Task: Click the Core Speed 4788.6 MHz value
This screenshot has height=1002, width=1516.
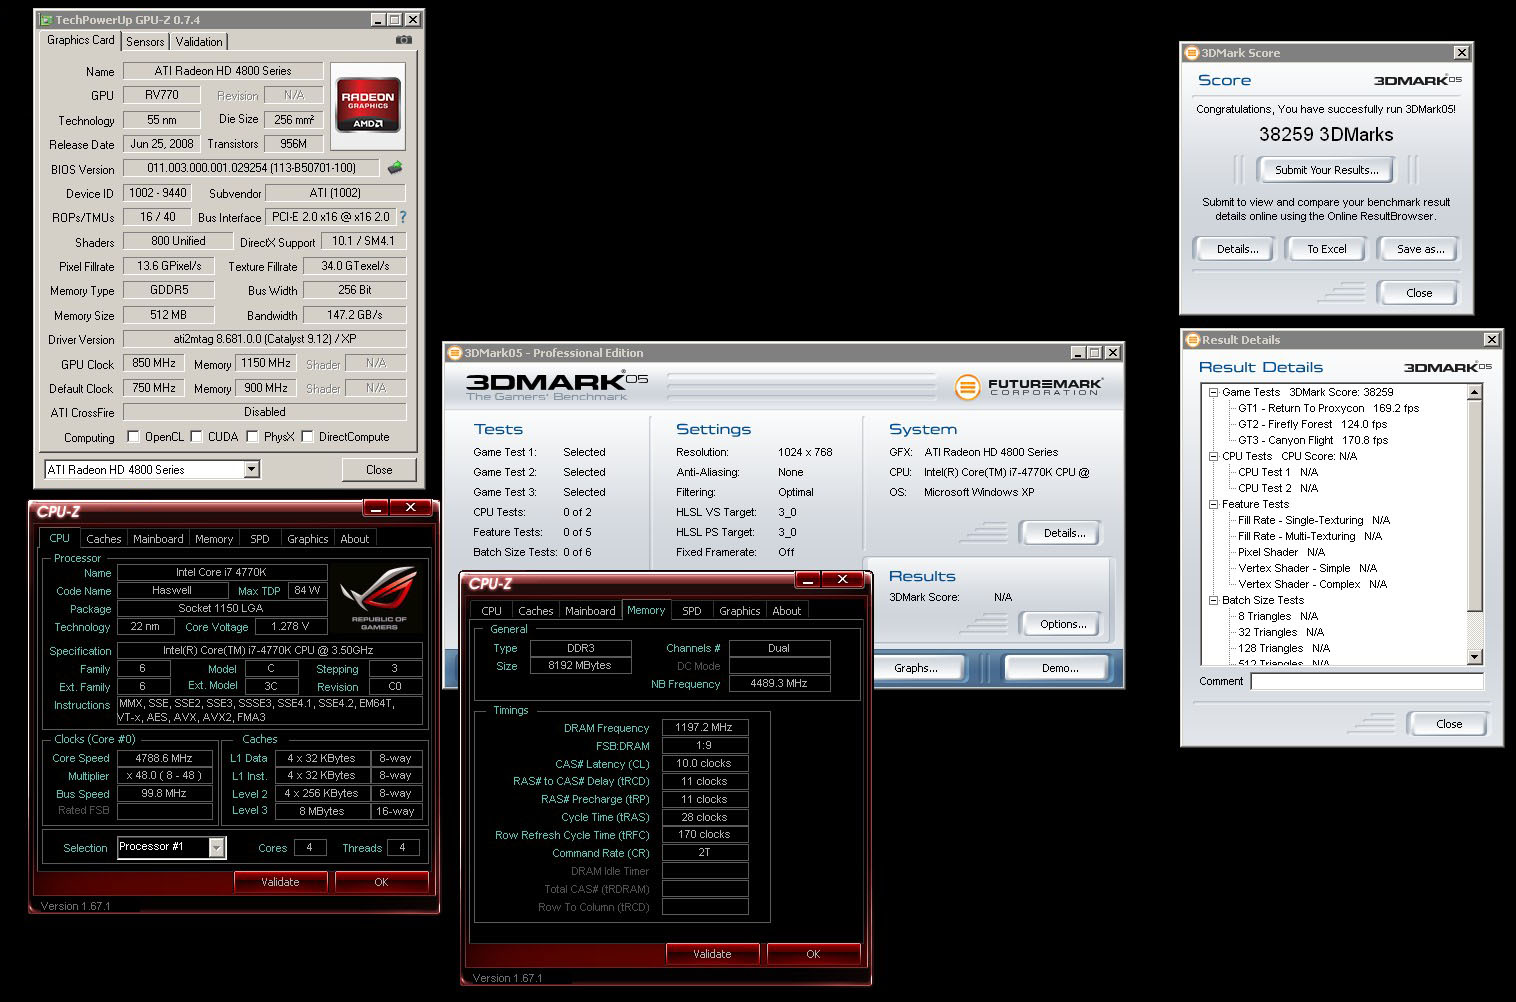Action: coord(165,758)
